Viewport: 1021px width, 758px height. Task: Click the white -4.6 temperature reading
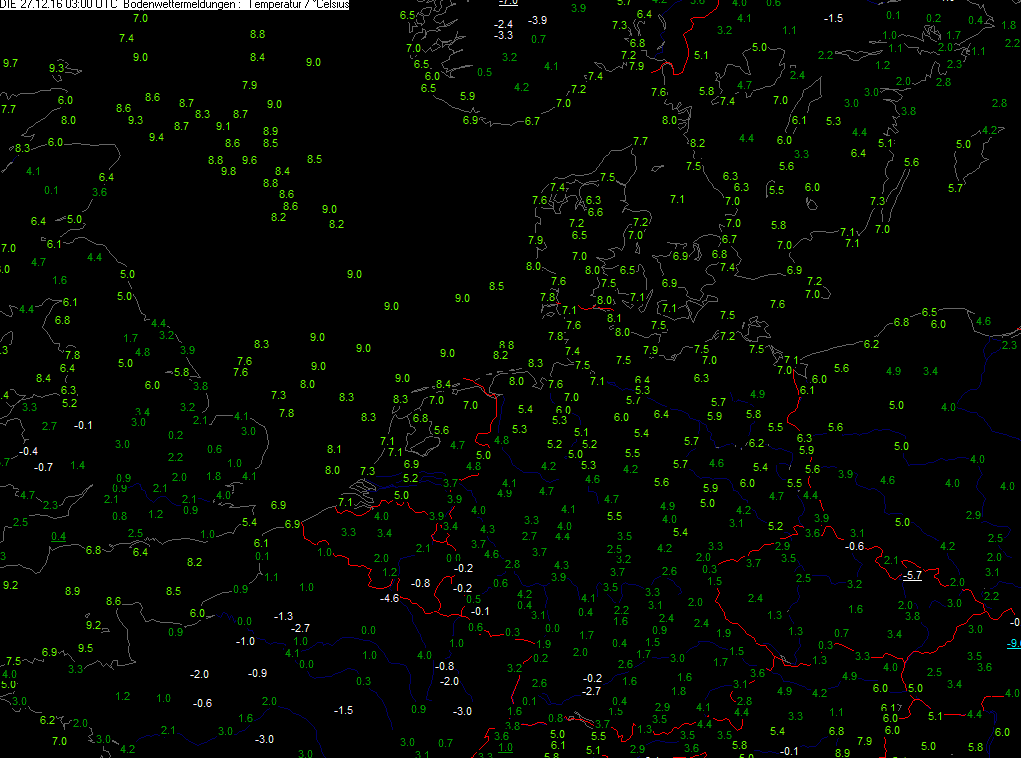[x=389, y=598]
